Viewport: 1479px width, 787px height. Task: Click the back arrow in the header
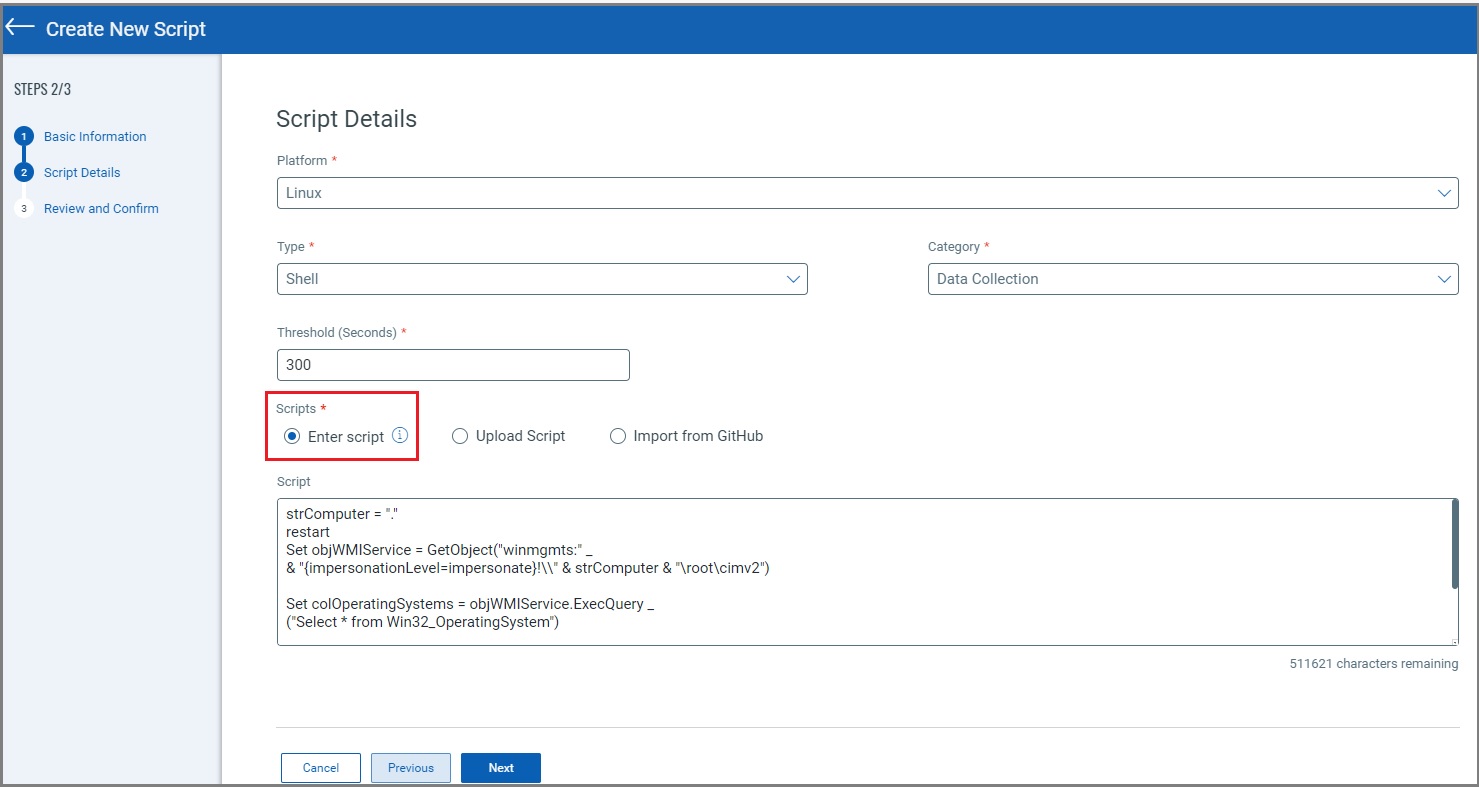(x=20, y=28)
